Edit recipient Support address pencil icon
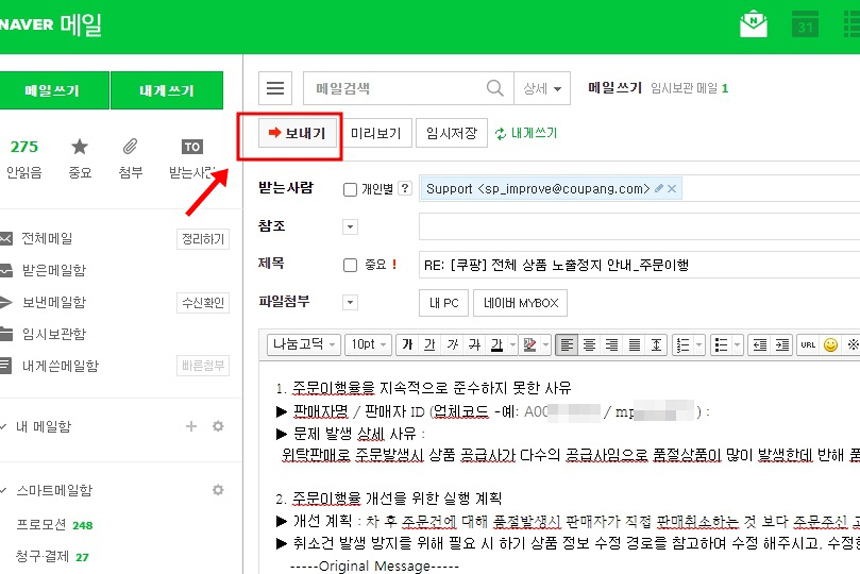This screenshot has height=574, width=860. 659,189
